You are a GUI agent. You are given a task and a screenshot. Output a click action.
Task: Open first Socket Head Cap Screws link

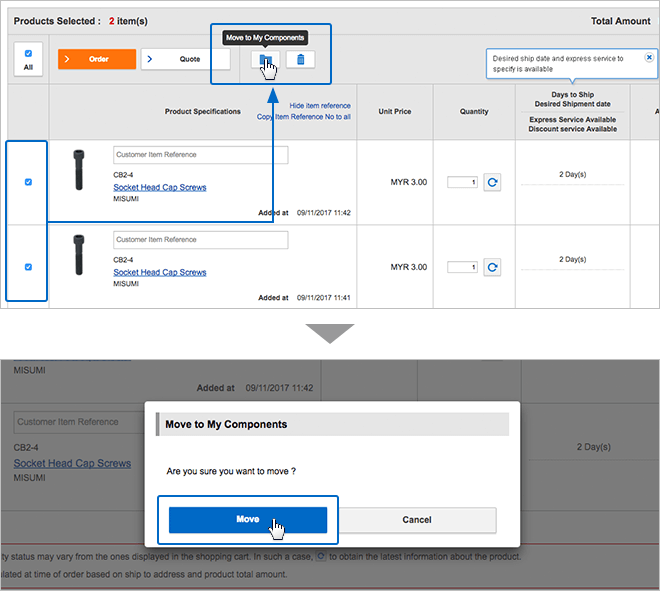[x=160, y=187]
